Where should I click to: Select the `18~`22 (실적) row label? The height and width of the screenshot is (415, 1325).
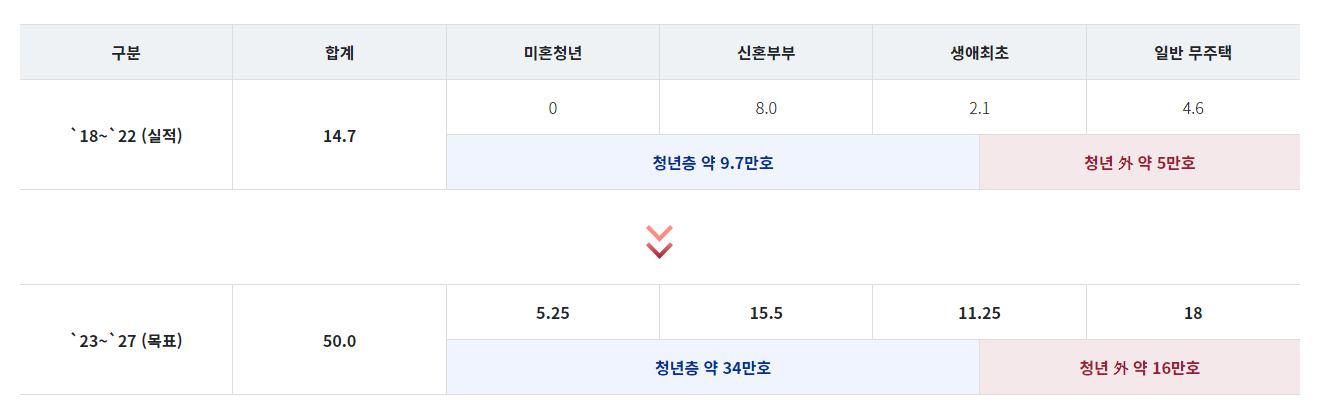pos(126,135)
